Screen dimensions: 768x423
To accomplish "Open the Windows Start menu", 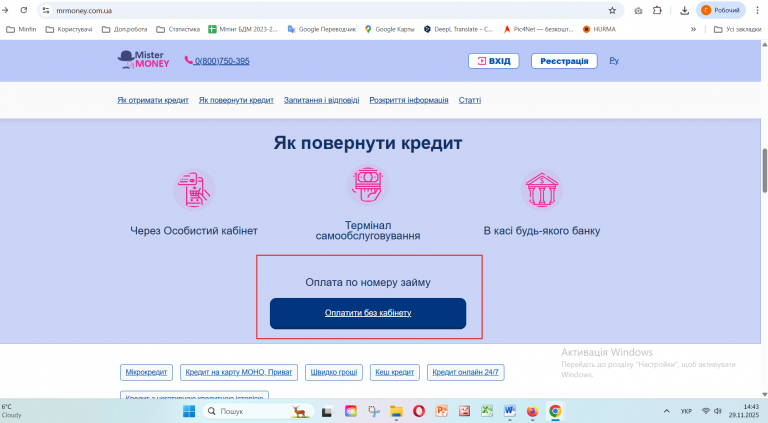I will pos(189,411).
